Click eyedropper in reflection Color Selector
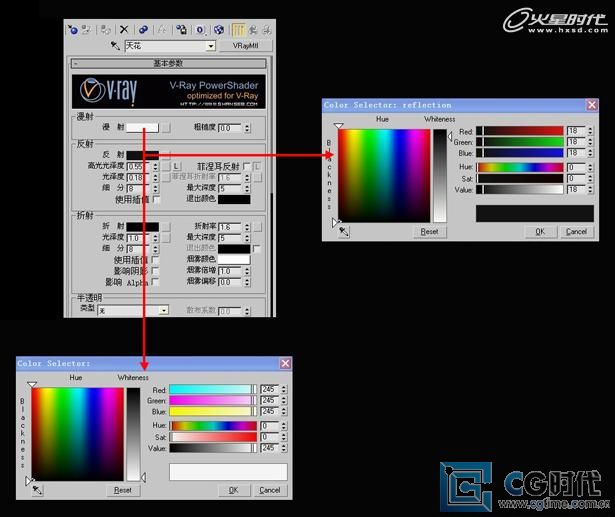The height and width of the screenshot is (517, 615). tap(344, 231)
